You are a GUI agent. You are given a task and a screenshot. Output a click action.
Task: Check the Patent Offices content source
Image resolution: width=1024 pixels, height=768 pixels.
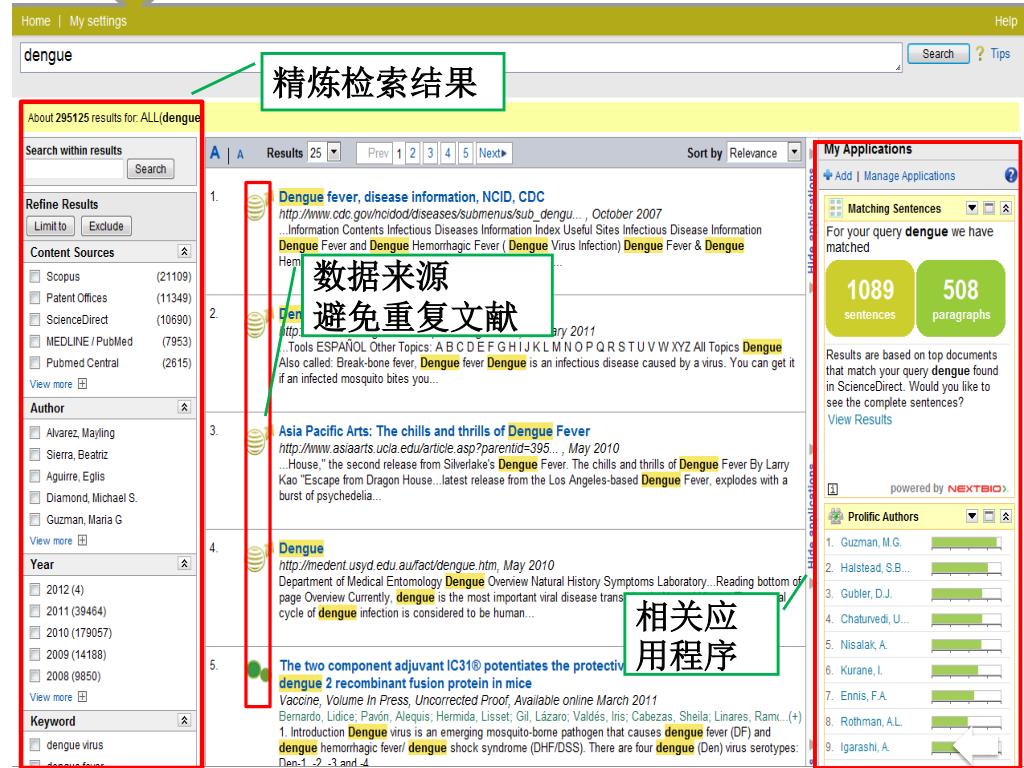point(35,298)
